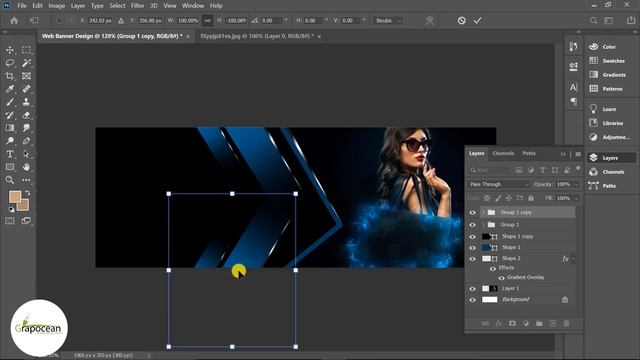Expand the Layers panel double-arrow
Image resolution: width=640 pixels, height=360 pixels.
coord(563,154)
